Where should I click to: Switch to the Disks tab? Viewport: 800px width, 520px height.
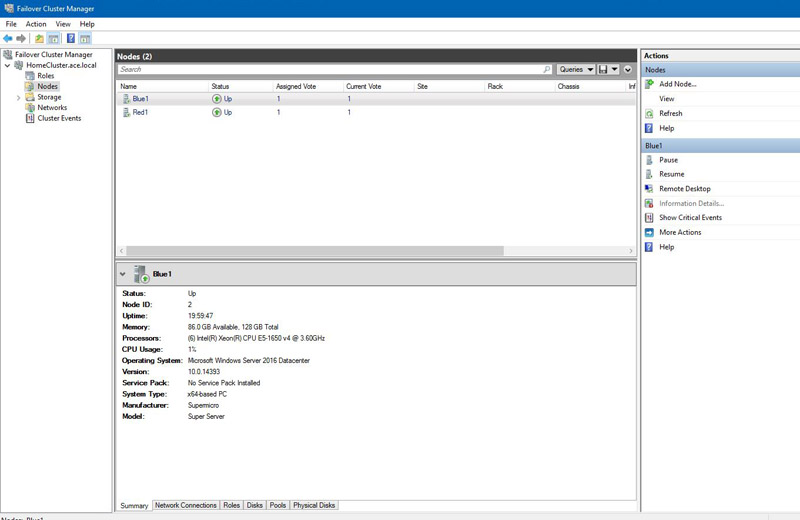[255, 505]
